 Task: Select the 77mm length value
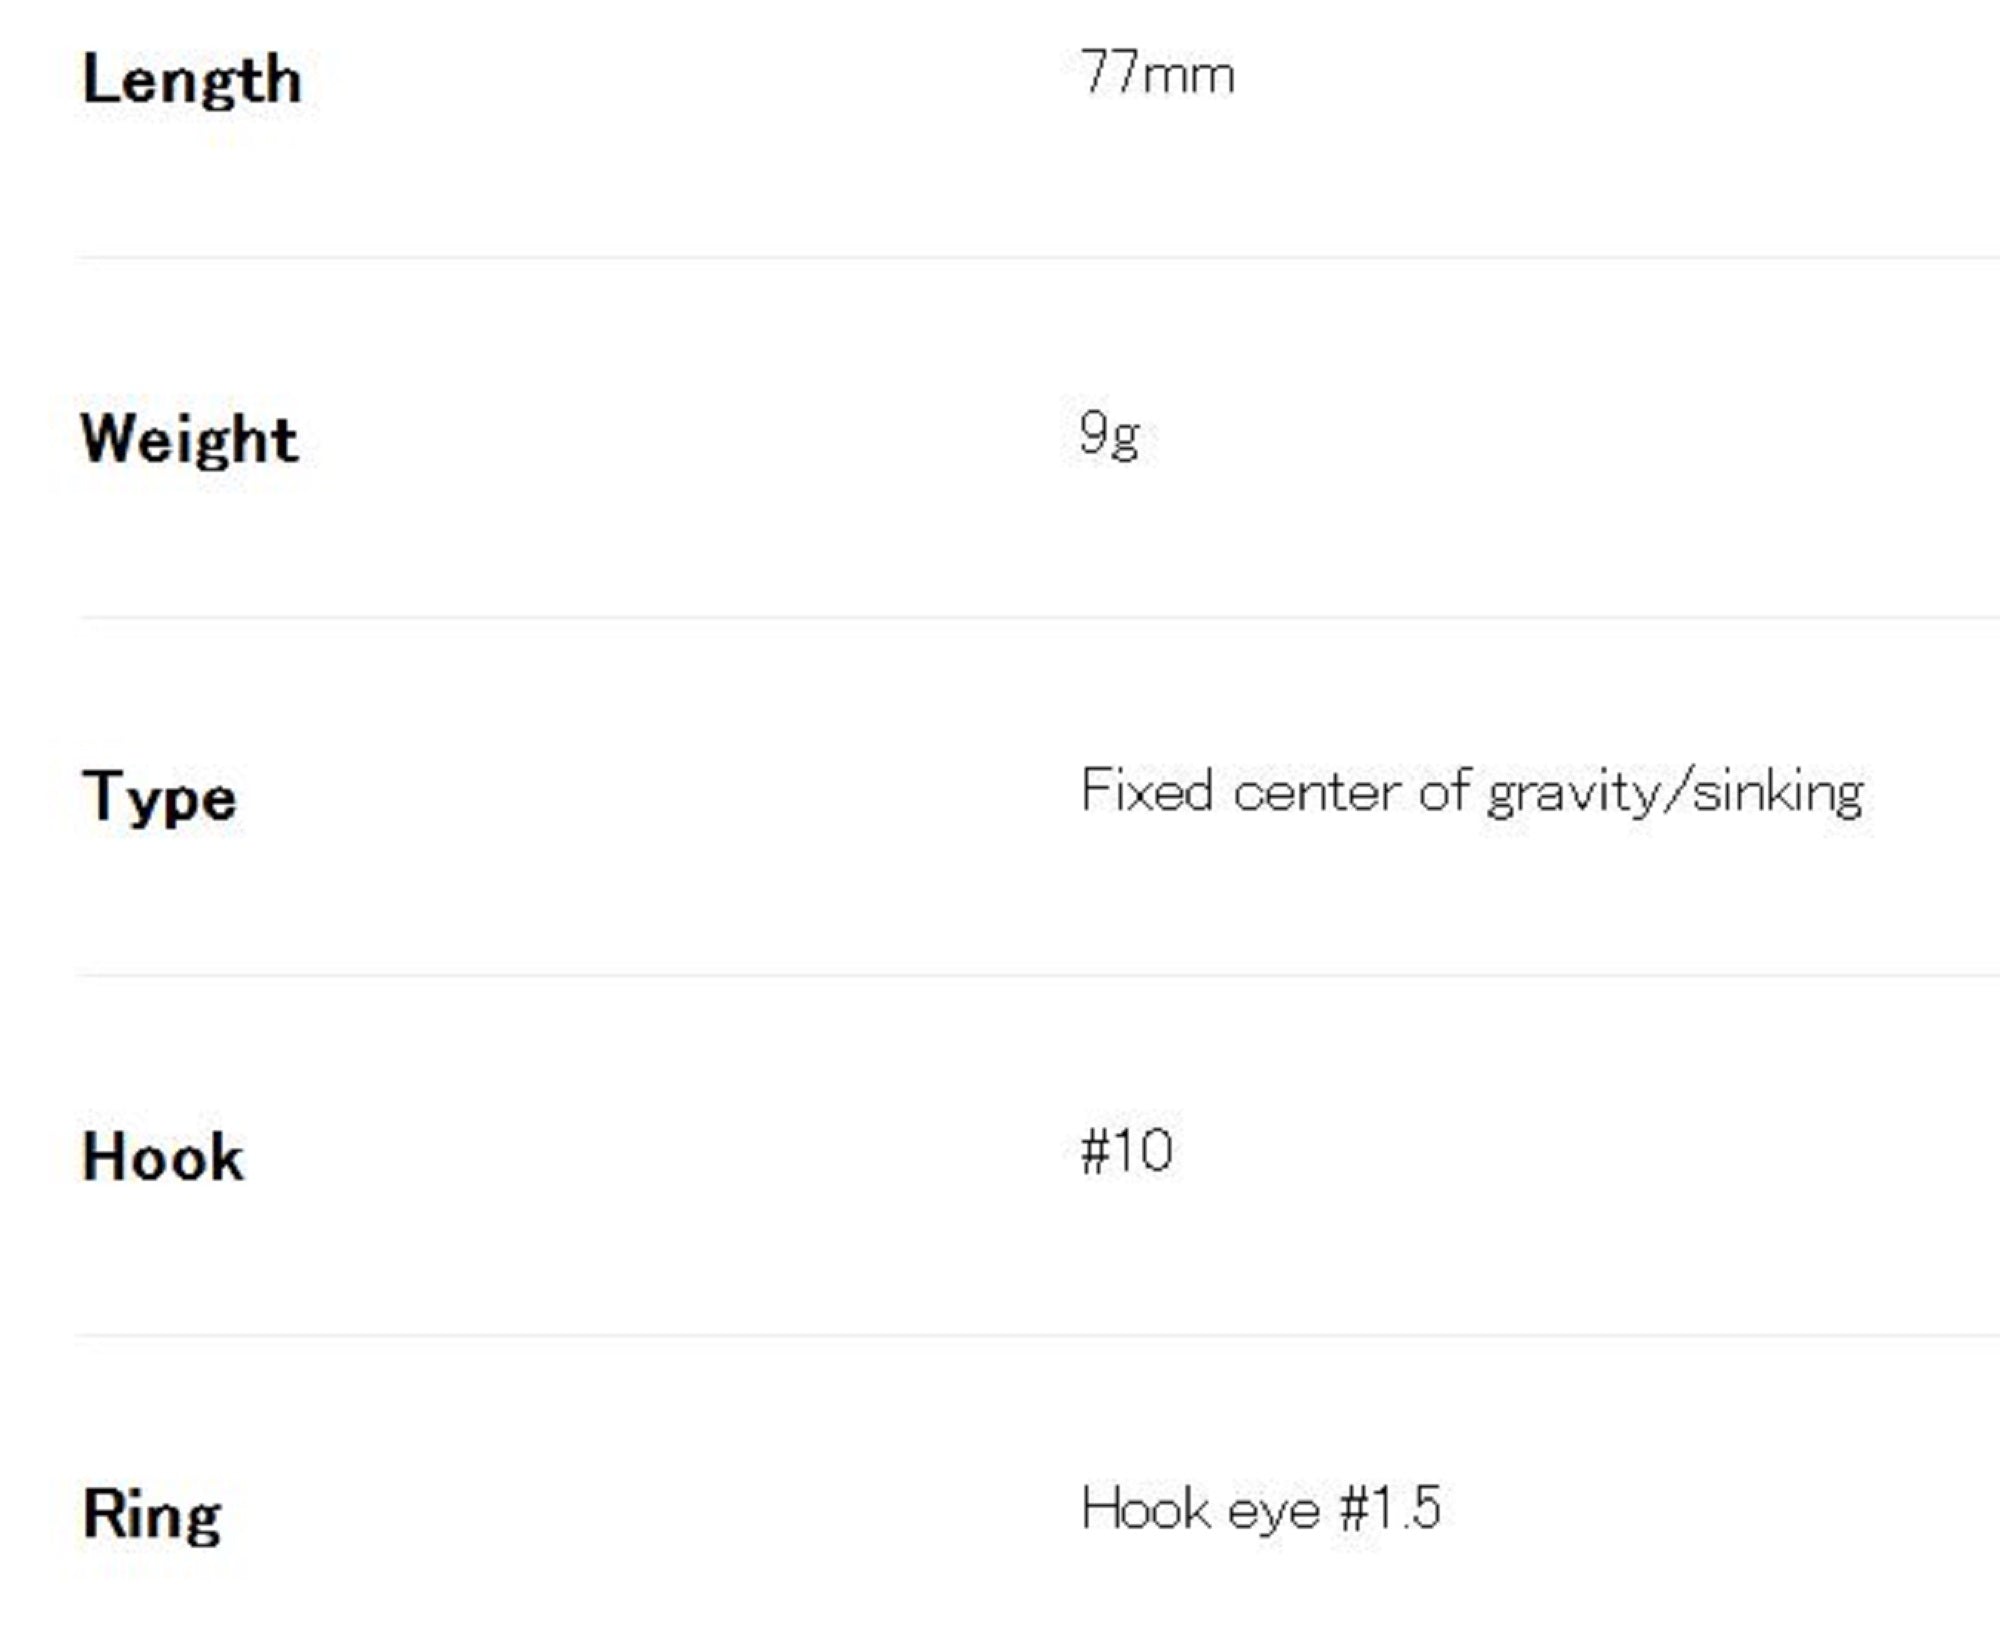click(x=1156, y=74)
